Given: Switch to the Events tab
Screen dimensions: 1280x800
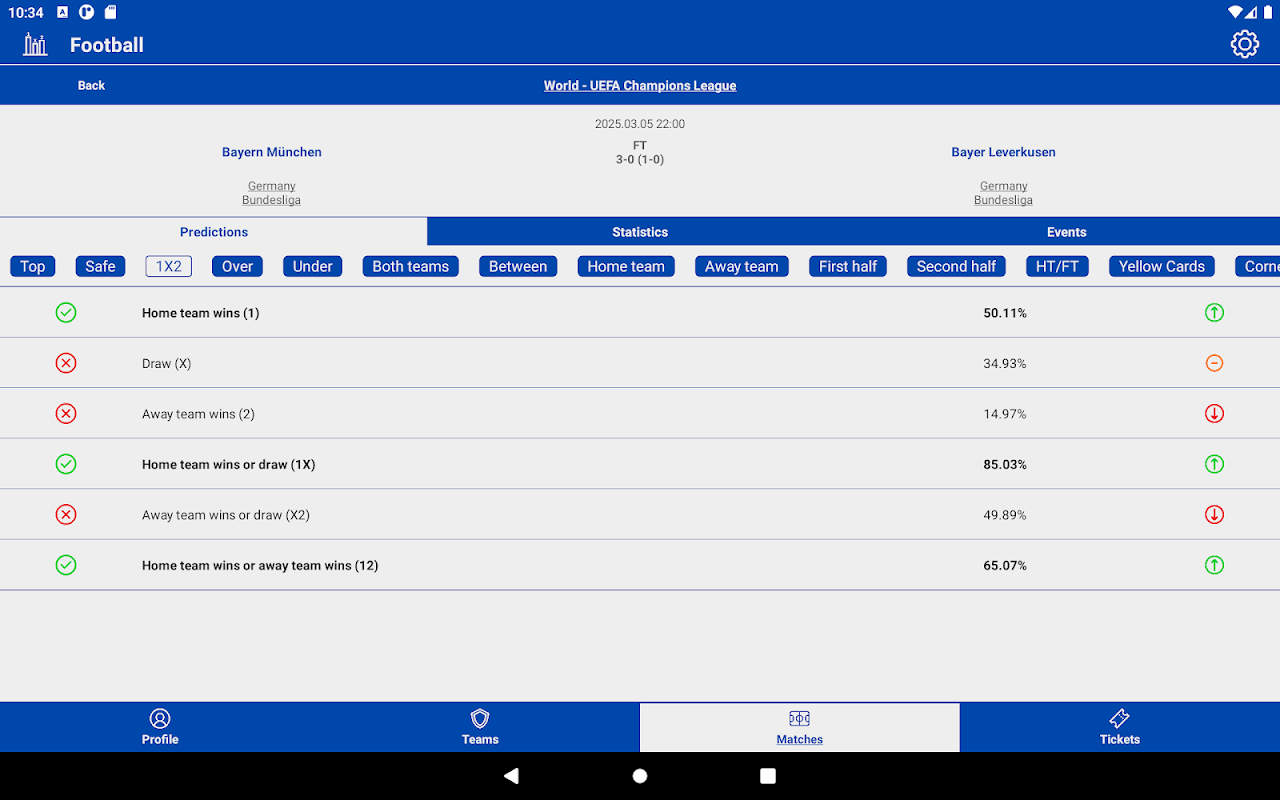Looking at the screenshot, I should coord(1067,232).
